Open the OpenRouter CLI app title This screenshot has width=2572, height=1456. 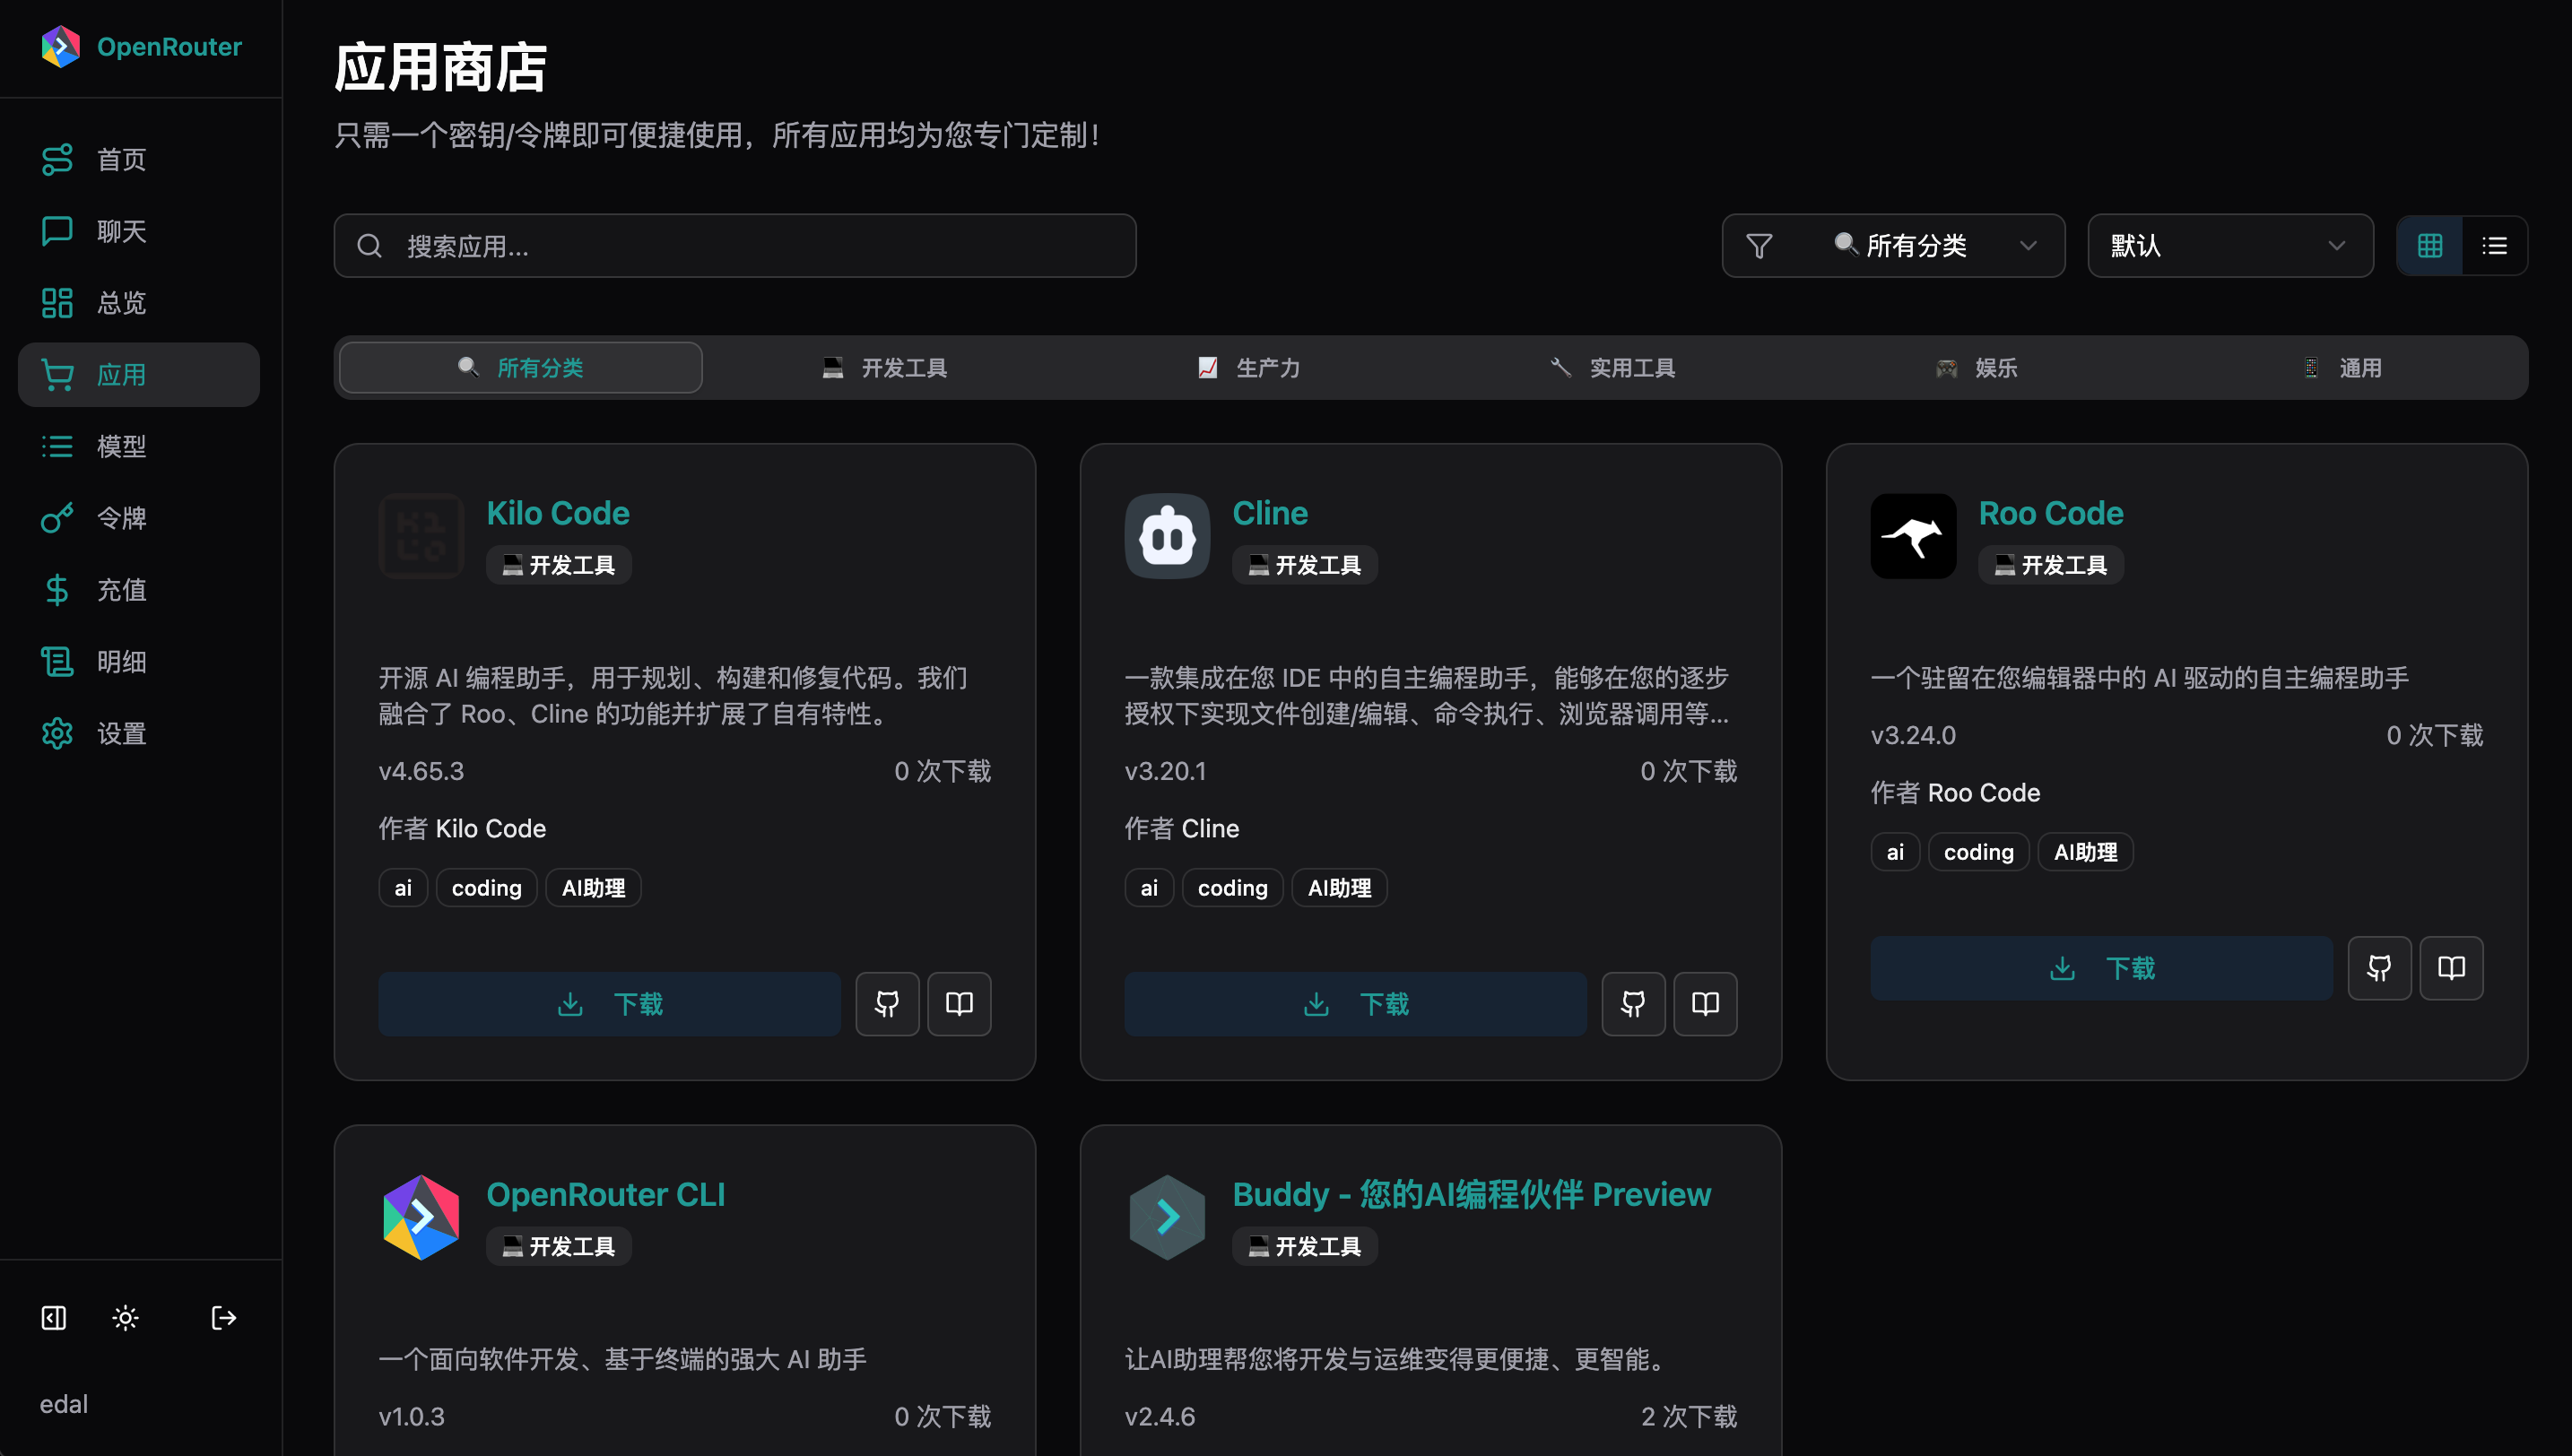pos(606,1195)
